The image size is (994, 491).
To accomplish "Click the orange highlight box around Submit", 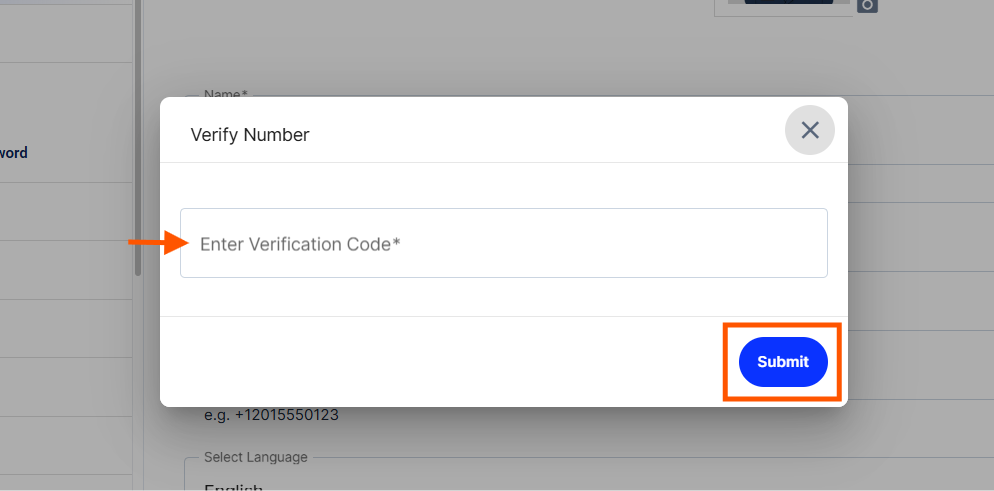I will [782, 362].
